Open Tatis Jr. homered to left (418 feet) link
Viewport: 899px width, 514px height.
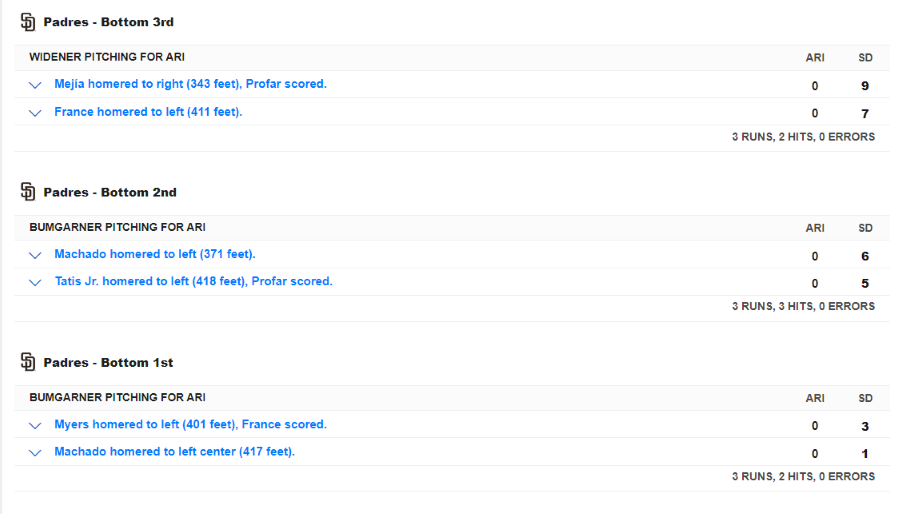(193, 281)
